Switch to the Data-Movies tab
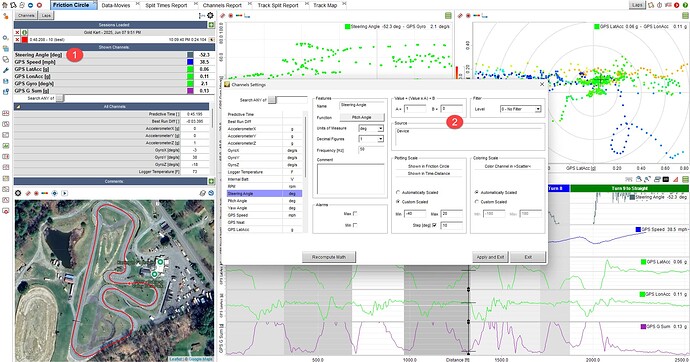Viewport: 690px width, 362px height. [x=116, y=5]
